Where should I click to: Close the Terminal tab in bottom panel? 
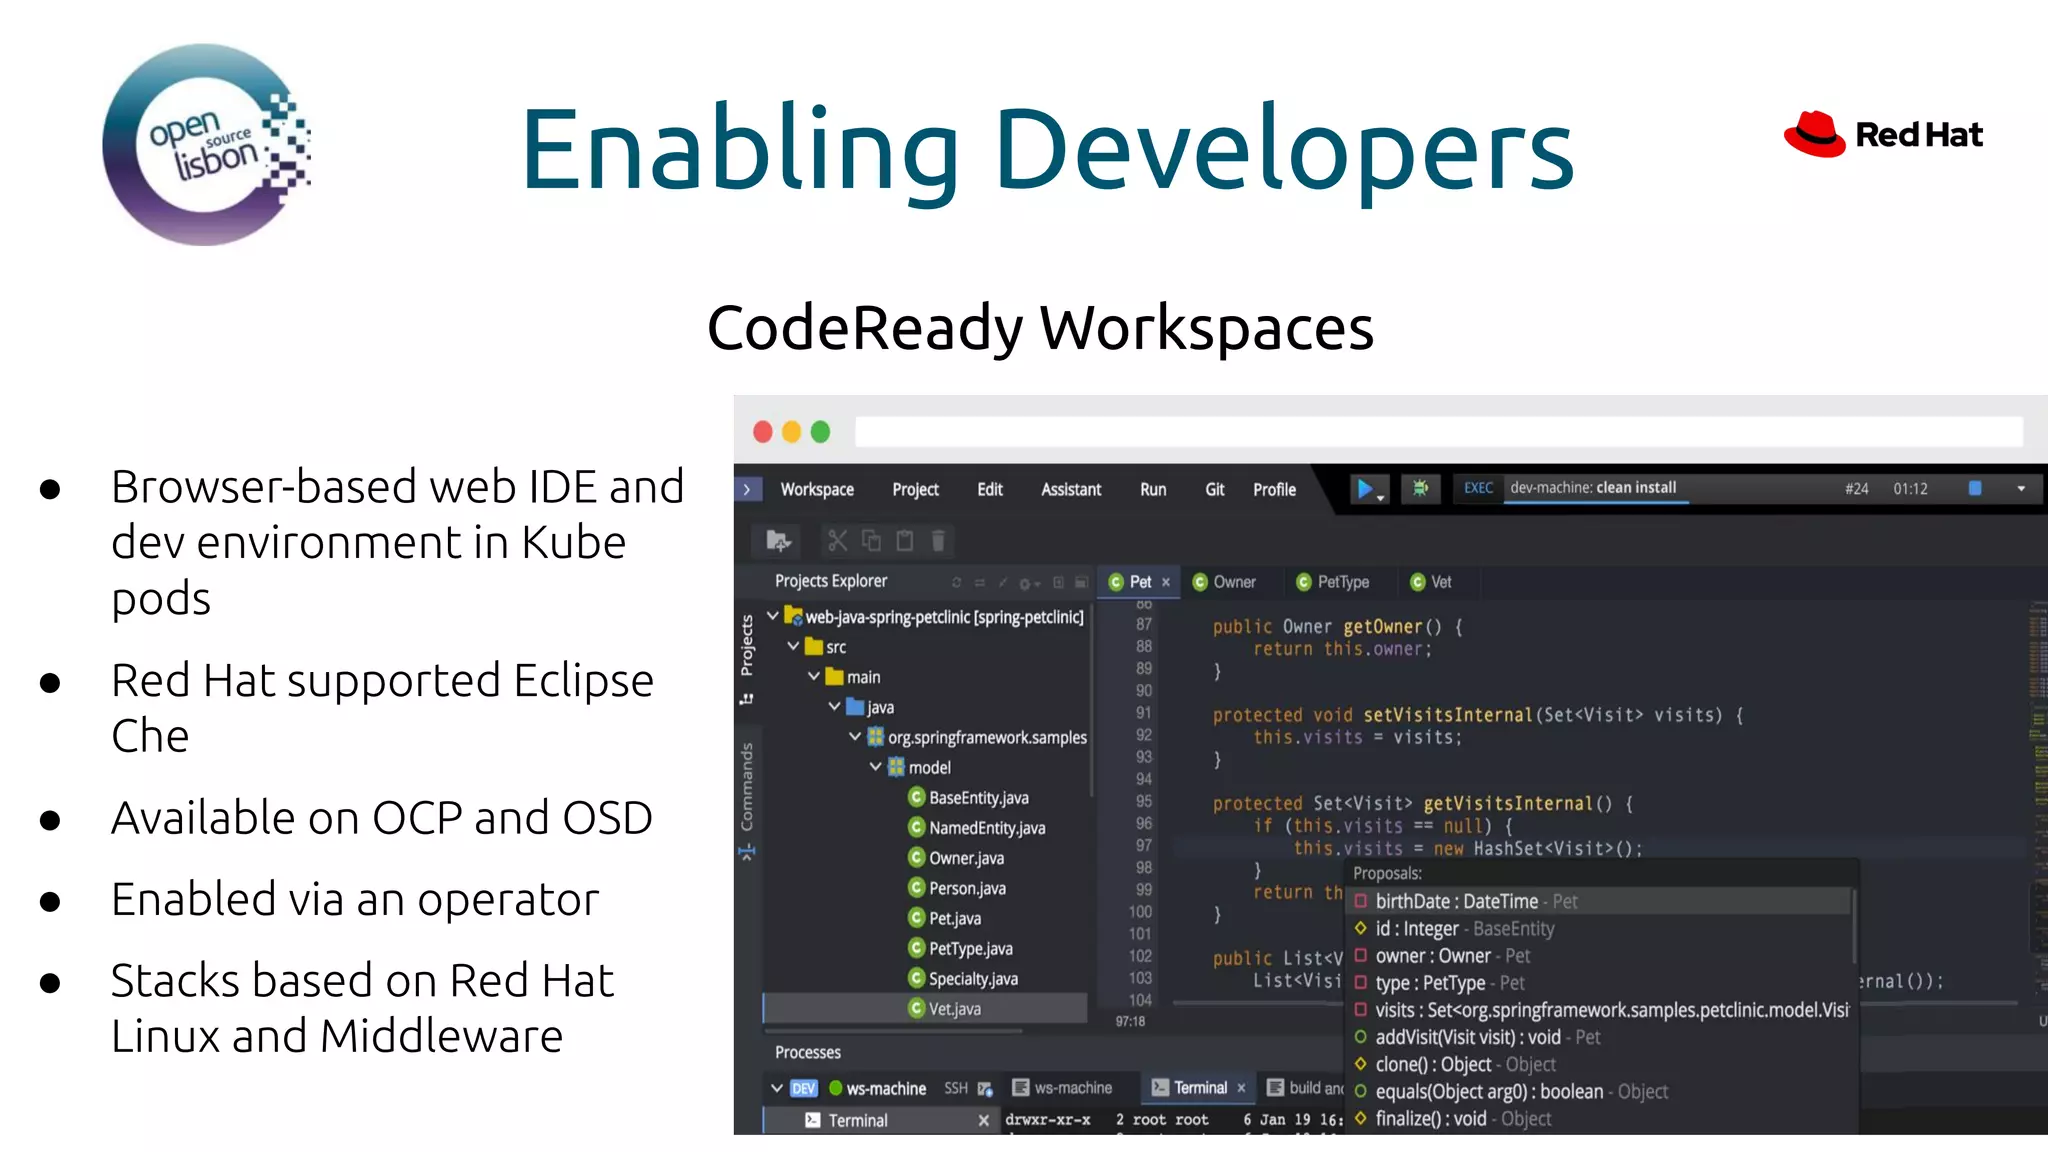pyautogui.click(x=1241, y=1087)
